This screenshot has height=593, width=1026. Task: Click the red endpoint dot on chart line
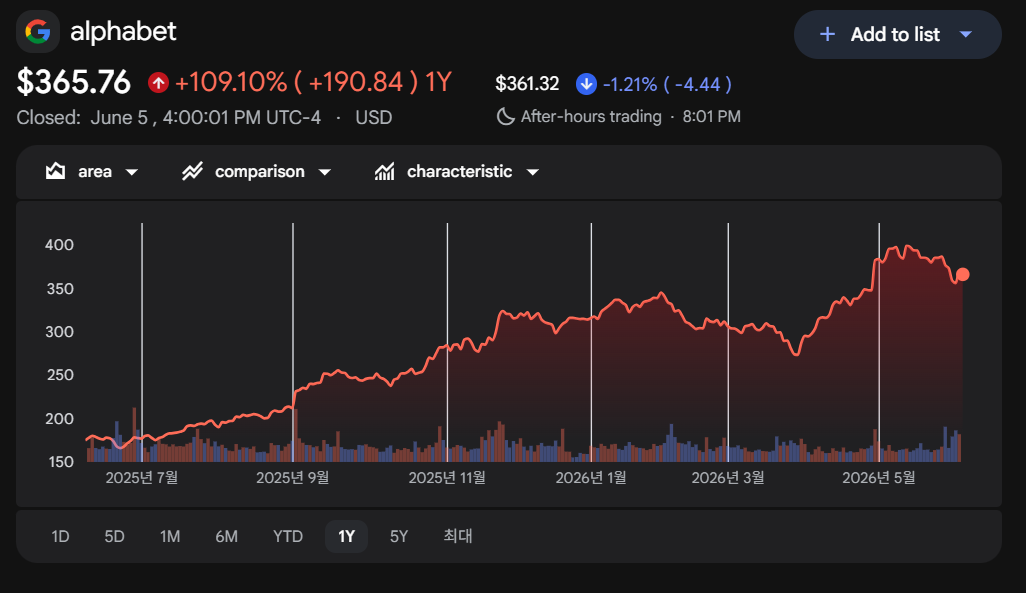click(x=963, y=274)
